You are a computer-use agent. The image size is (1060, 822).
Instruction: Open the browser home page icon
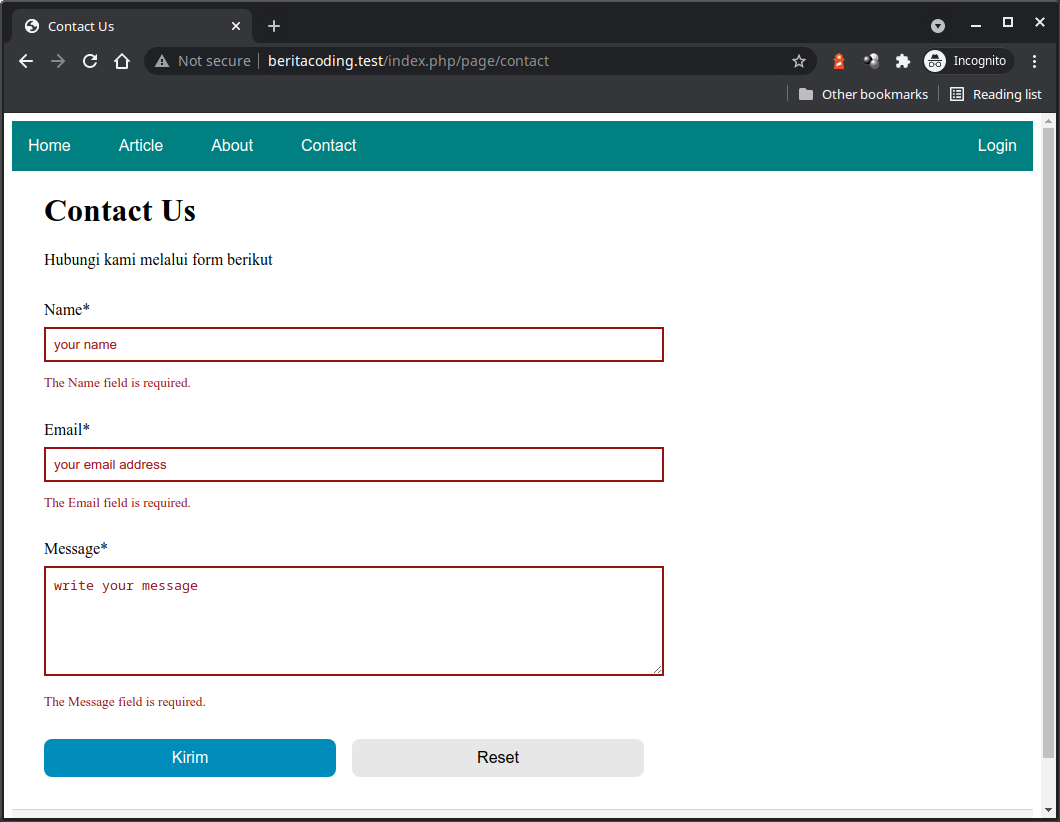(121, 61)
